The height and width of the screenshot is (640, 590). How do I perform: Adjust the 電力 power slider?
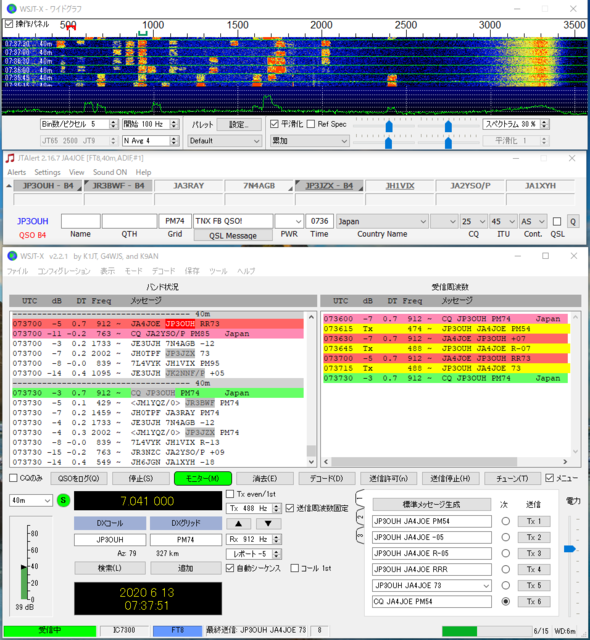tap(570, 549)
